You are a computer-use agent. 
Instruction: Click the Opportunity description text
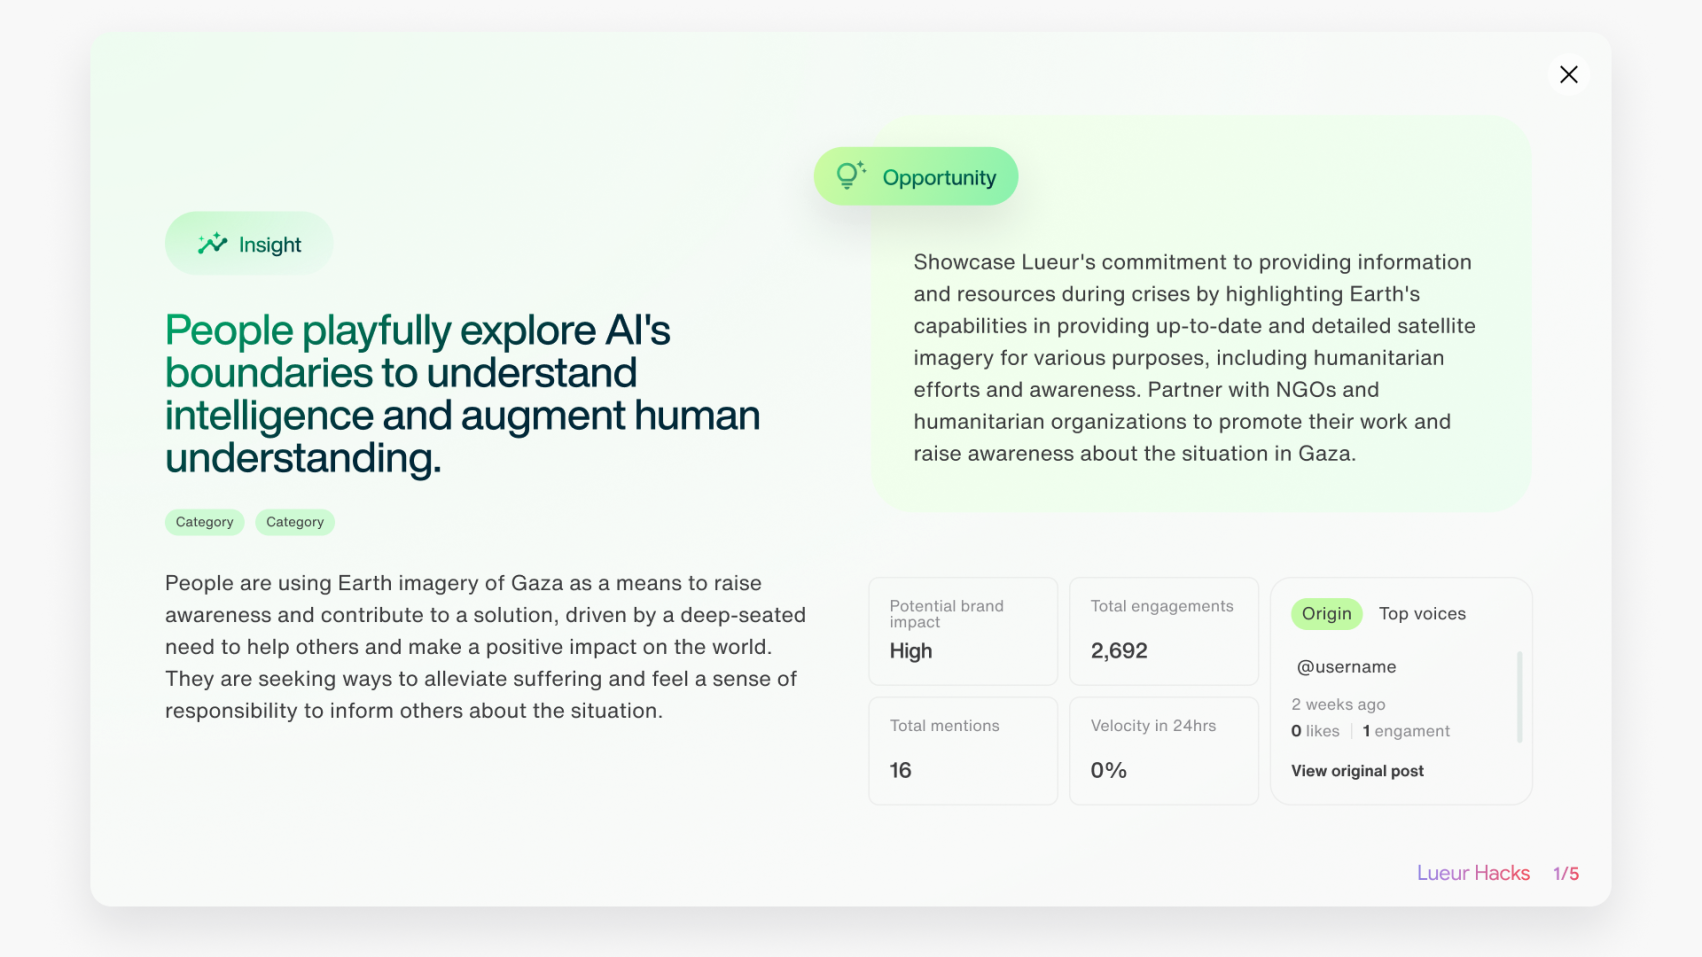point(1195,358)
